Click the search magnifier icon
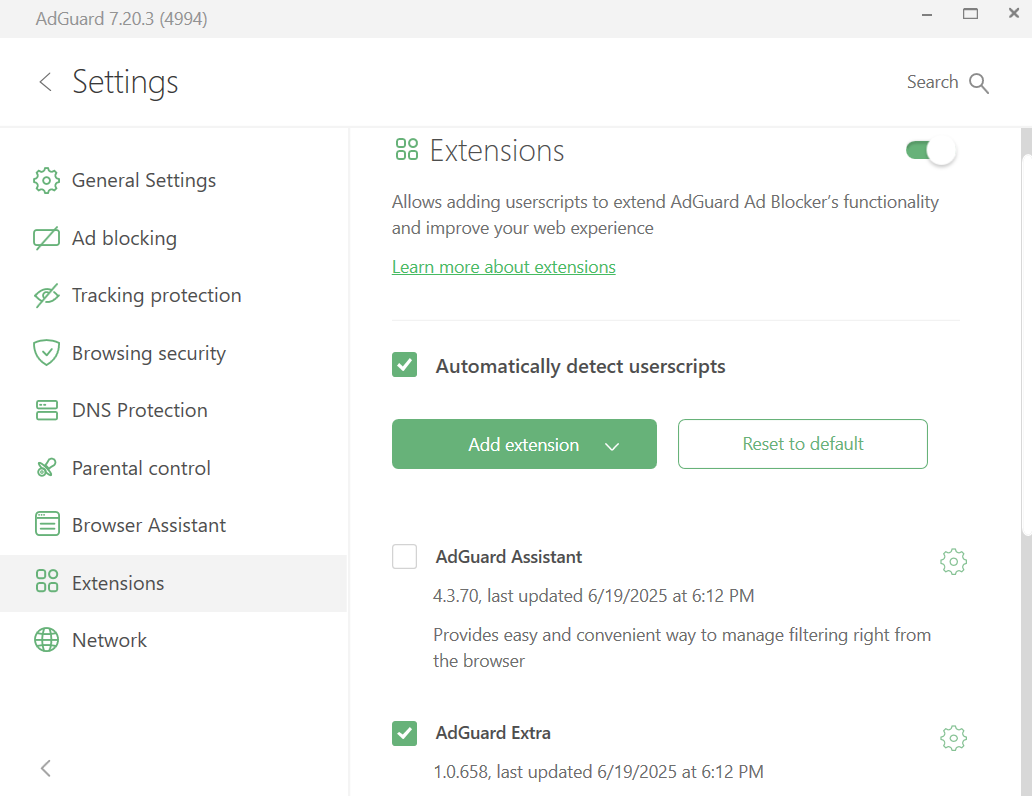 coord(979,83)
